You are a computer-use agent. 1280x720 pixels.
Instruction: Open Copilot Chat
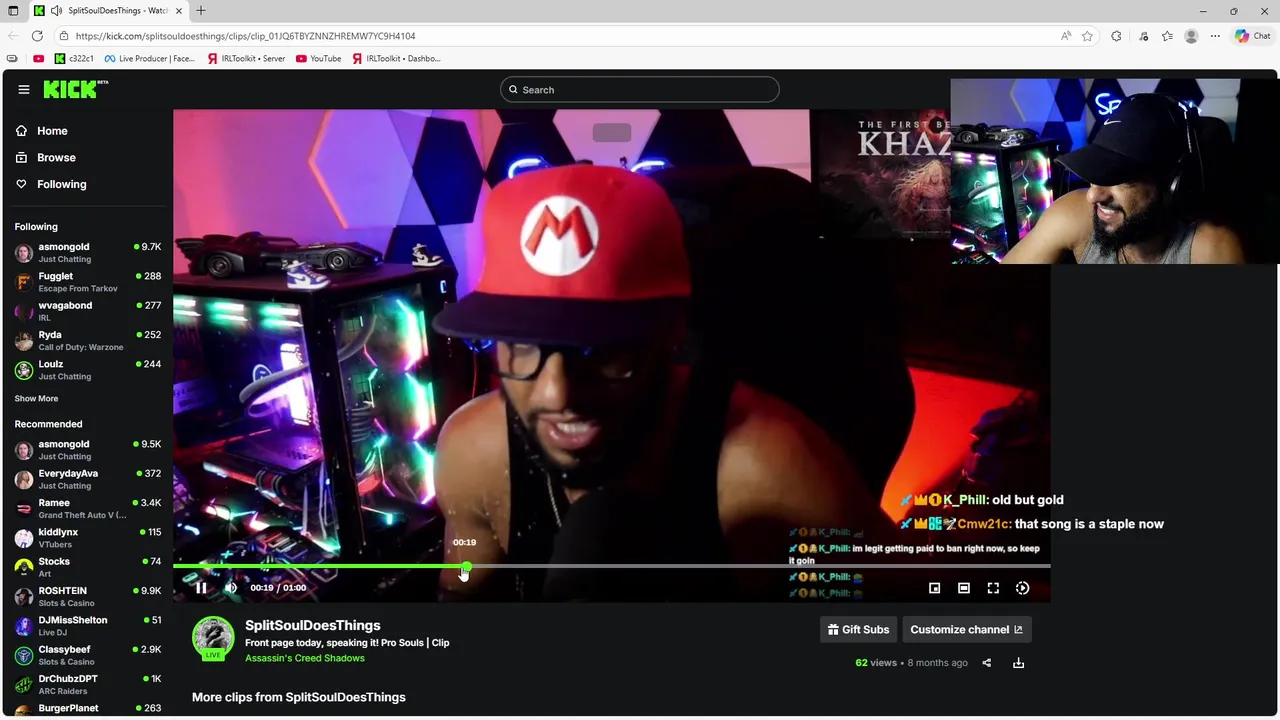[1252, 36]
